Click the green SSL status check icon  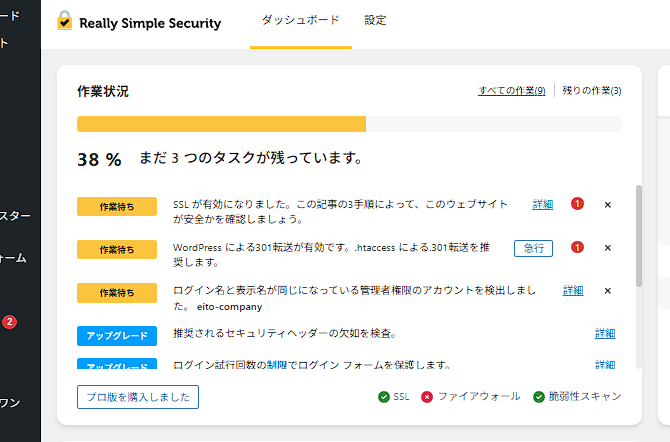[x=384, y=397]
